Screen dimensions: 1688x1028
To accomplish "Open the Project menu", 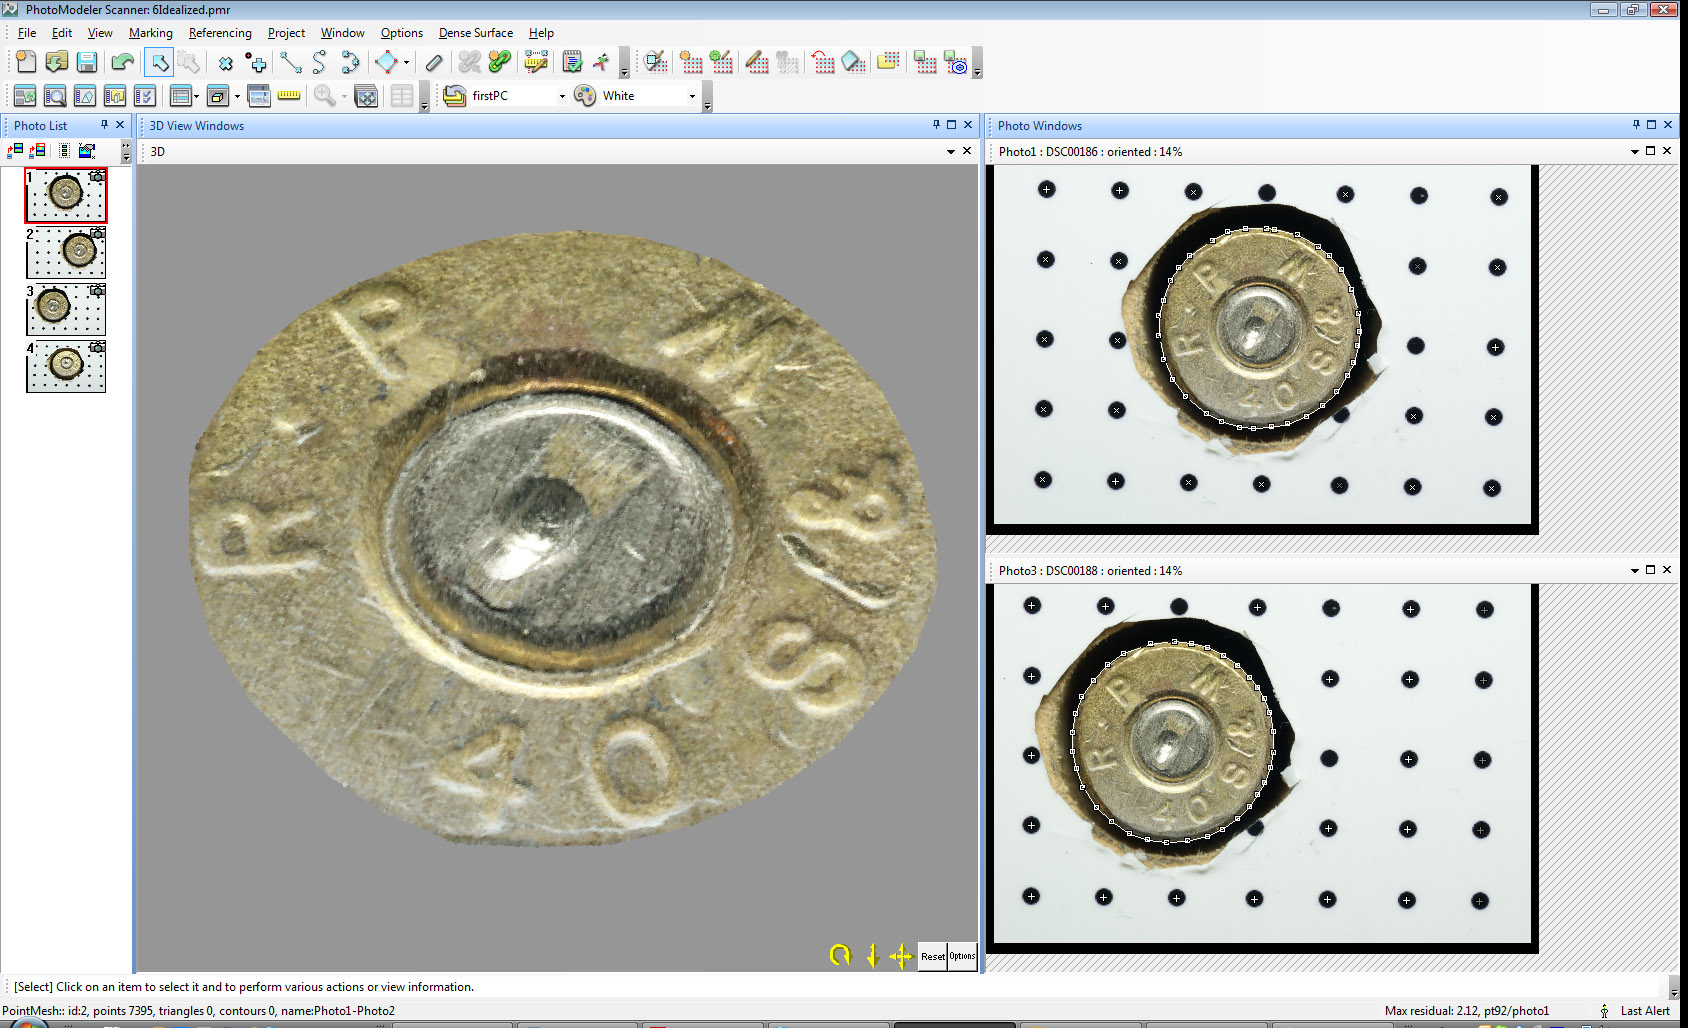I will [x=286, y=33].
